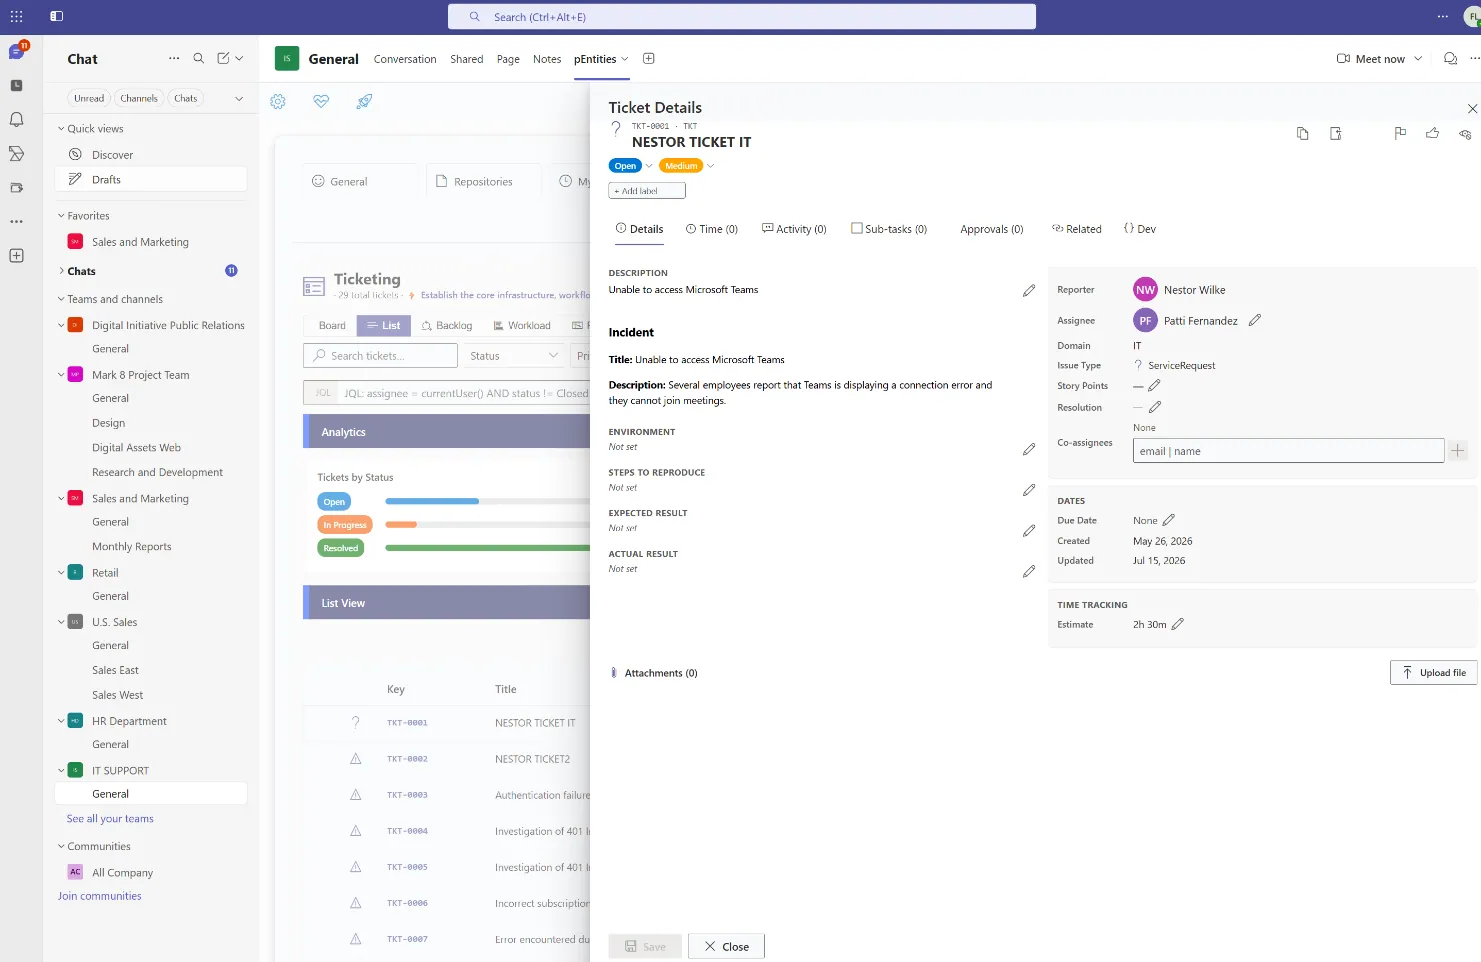Open the ticket status dropdown next to Open
Screen dimensions: 1481x962
[x=649, y=166]
